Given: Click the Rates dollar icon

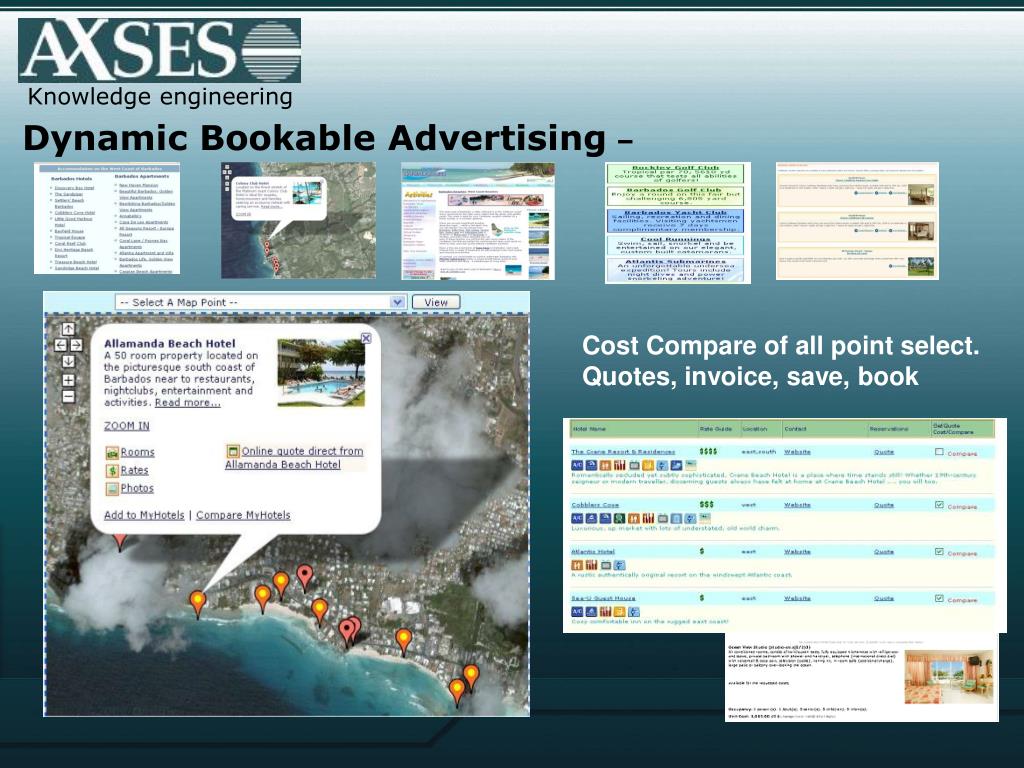Looking at the screenshot, I should [x=112, y=470].
